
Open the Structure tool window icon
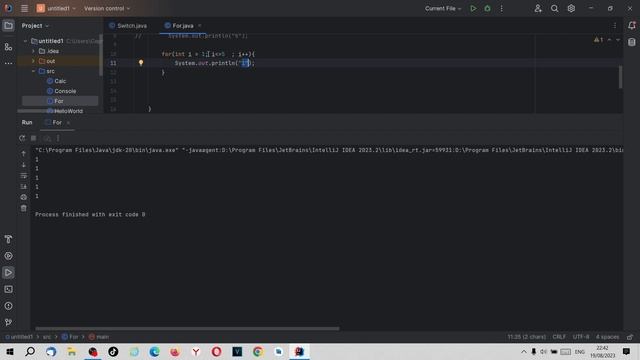coord(8,47)
